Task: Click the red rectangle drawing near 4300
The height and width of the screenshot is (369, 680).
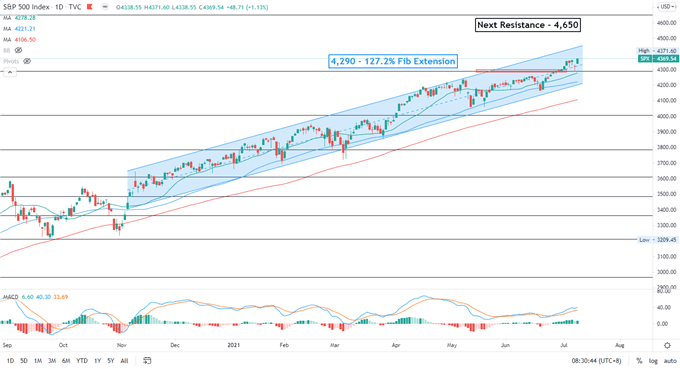Action: coord(520,70)
